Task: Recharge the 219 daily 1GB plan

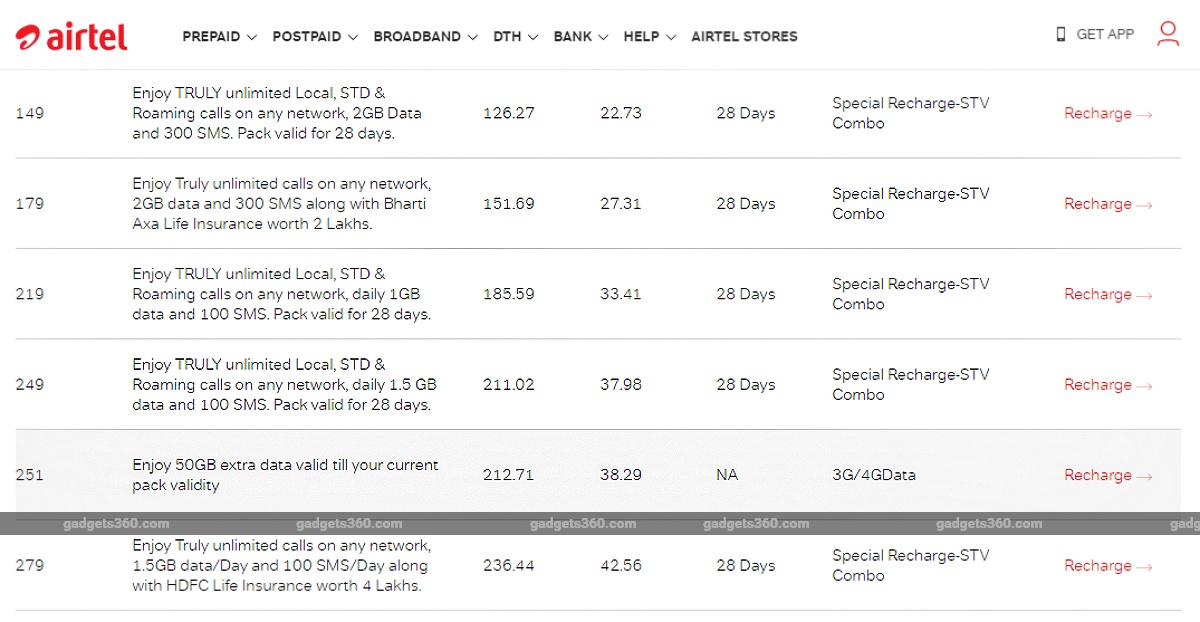Action: pos(1107,294)
